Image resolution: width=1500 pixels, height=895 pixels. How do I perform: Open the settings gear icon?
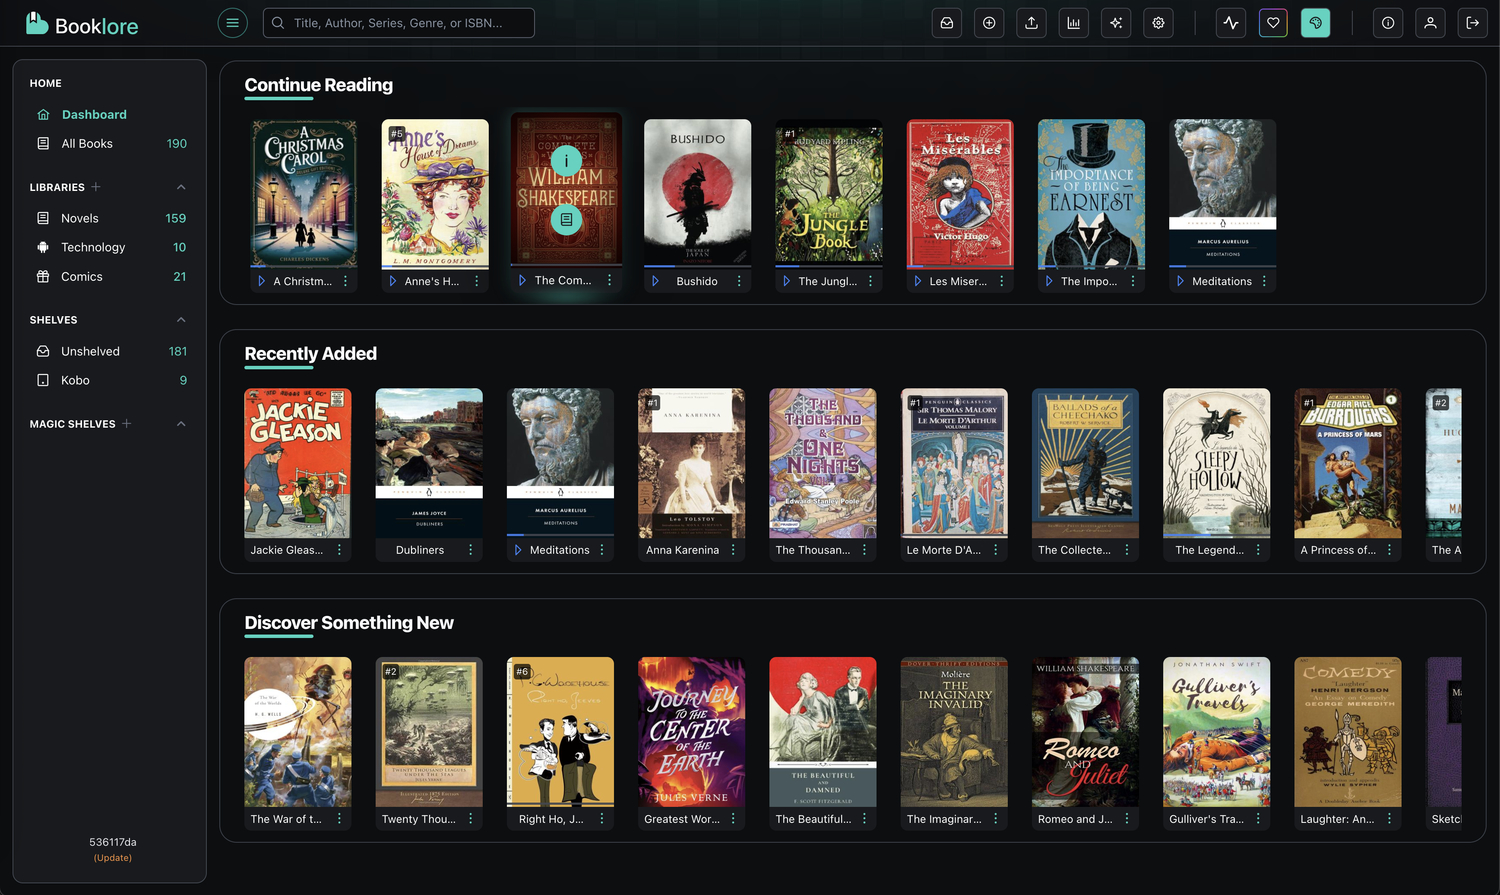click(1158, 22)
